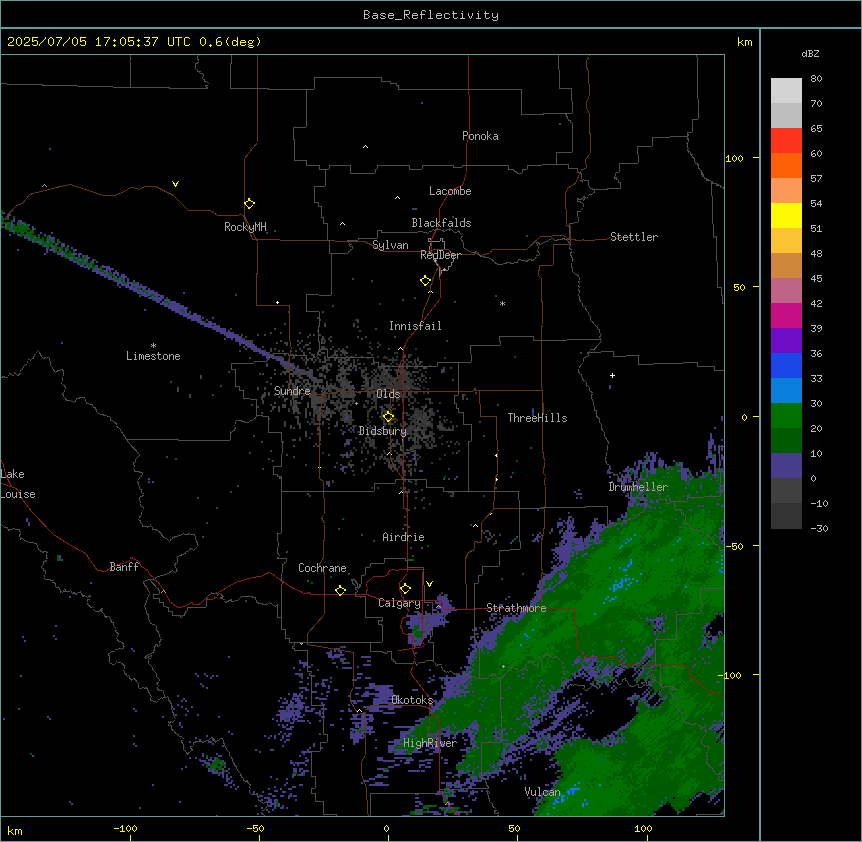The height and width of the screenshot is (842, 862).
Task: Click the Okotoks label
Action: pos(412,700)
